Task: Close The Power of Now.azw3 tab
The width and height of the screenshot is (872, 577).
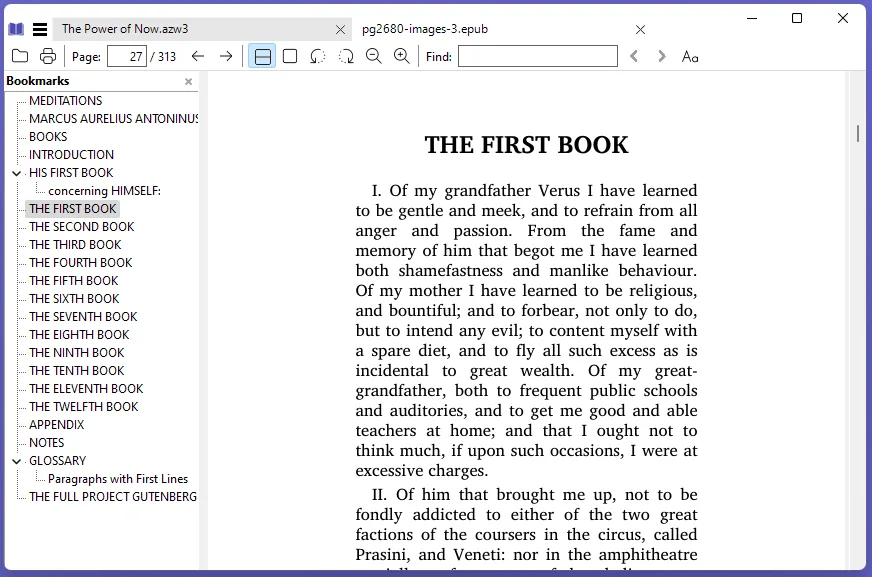Action: 340,29
